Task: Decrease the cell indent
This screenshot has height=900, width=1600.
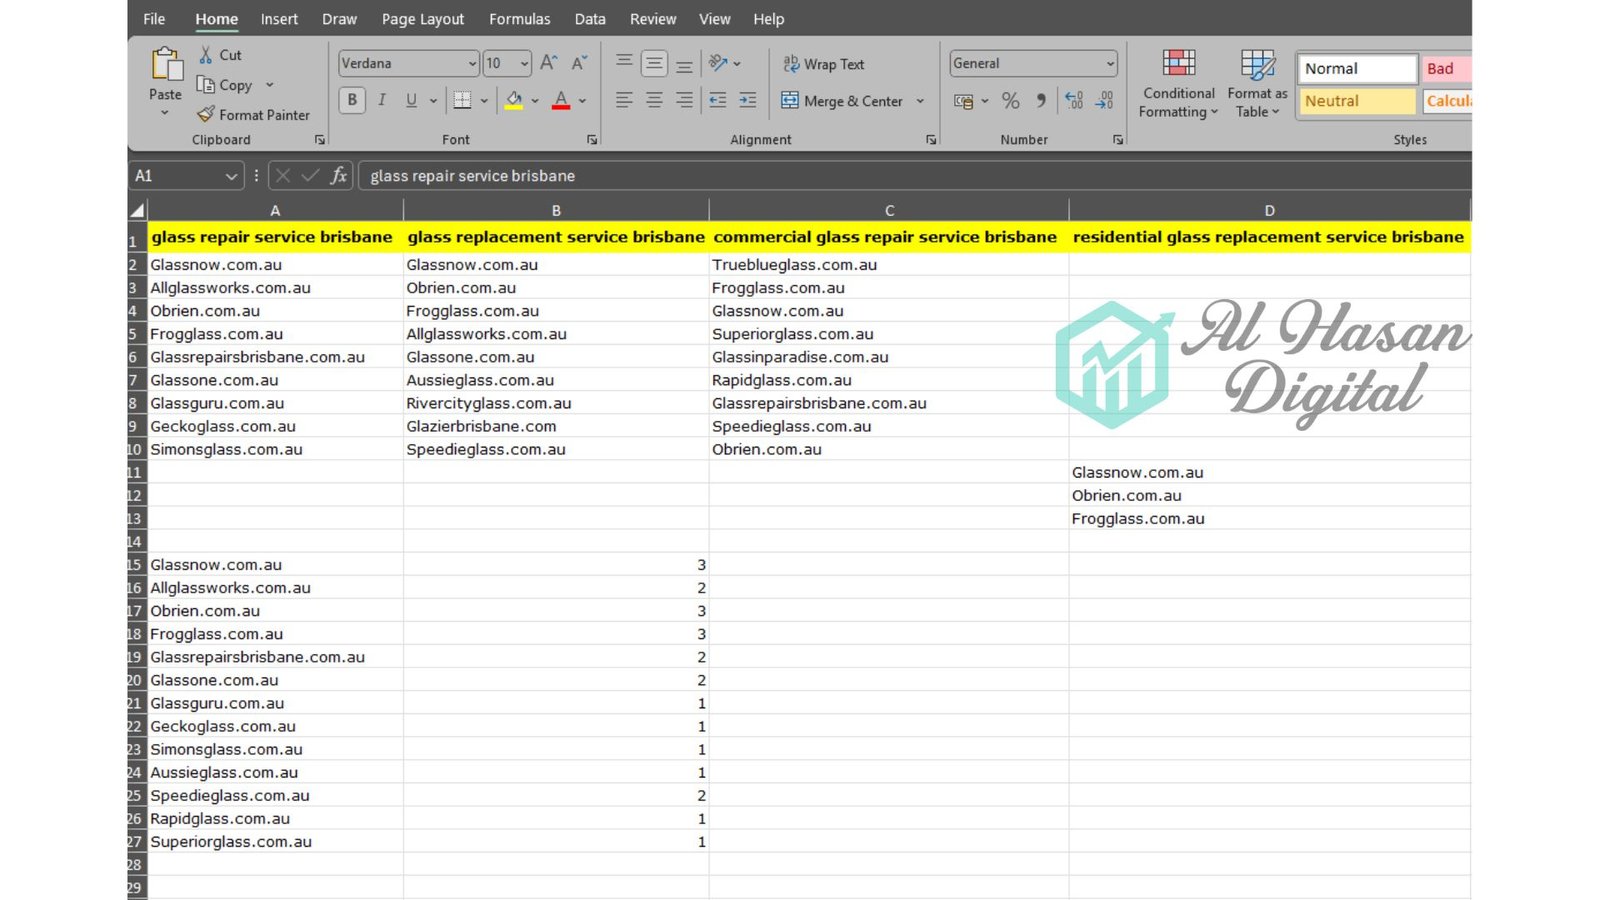Action: 718,100
